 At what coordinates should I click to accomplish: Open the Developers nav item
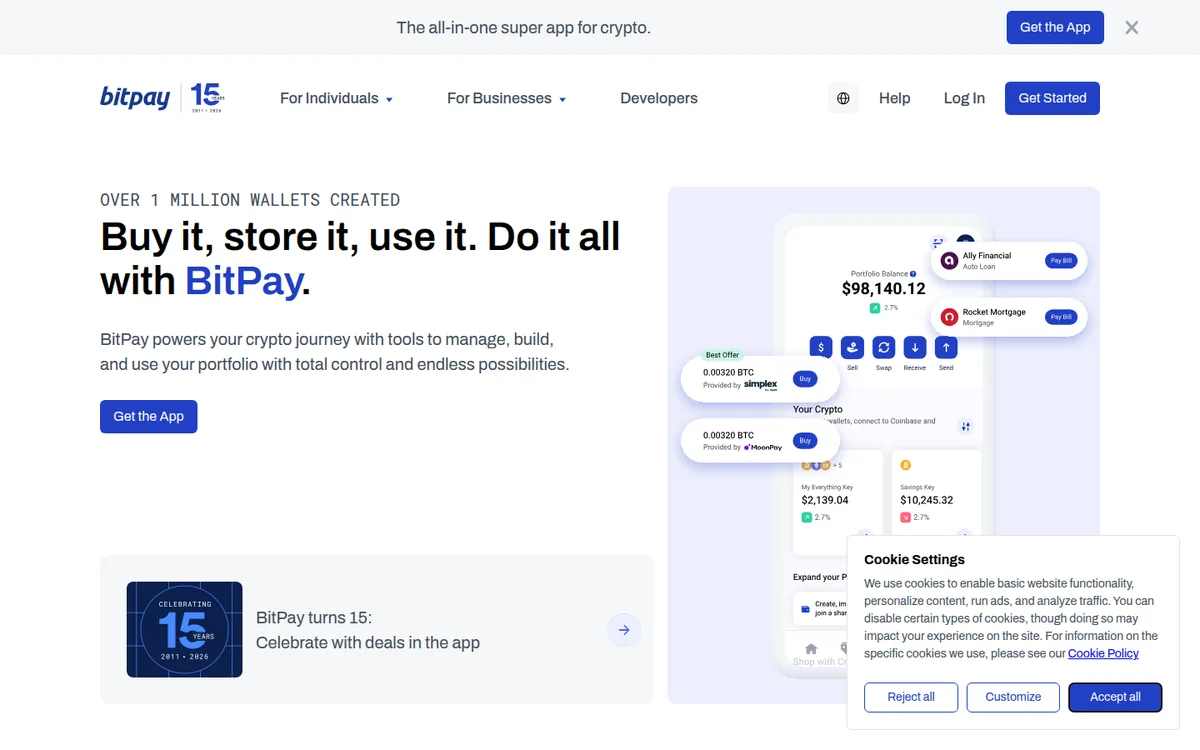[x=659, y=98]
